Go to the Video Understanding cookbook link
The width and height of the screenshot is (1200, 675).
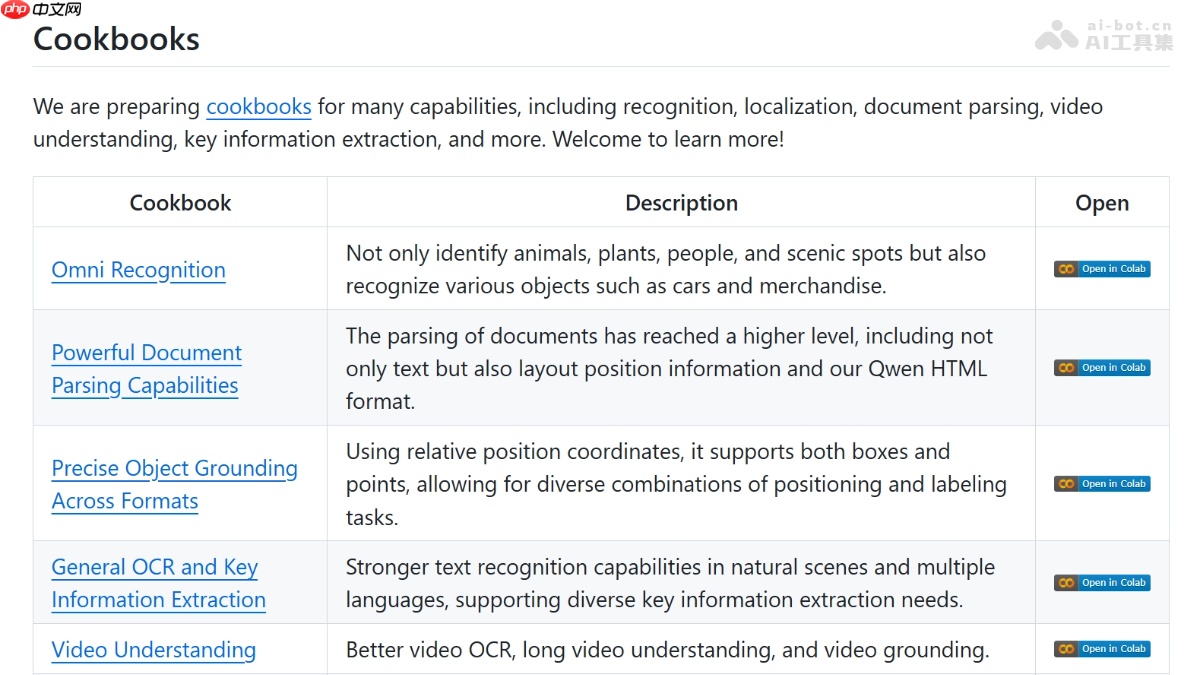click(153, 650)
